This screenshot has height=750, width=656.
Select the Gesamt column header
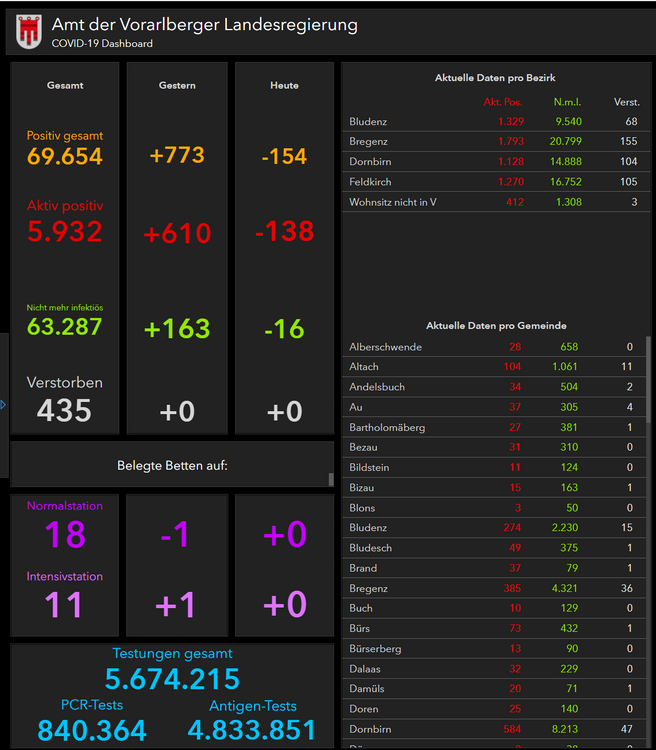pos(65,86)
